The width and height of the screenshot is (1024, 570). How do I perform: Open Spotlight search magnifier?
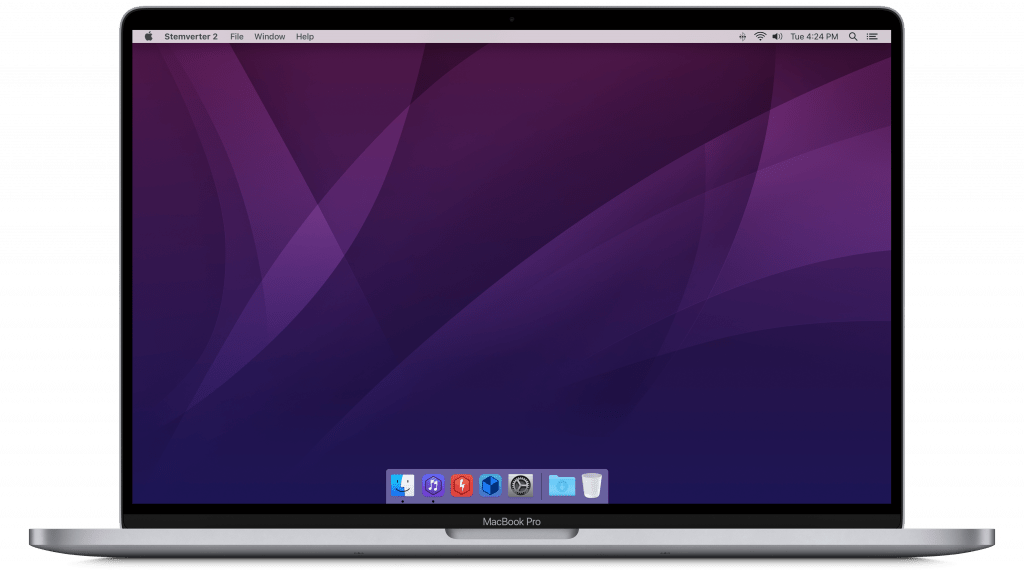853,37
